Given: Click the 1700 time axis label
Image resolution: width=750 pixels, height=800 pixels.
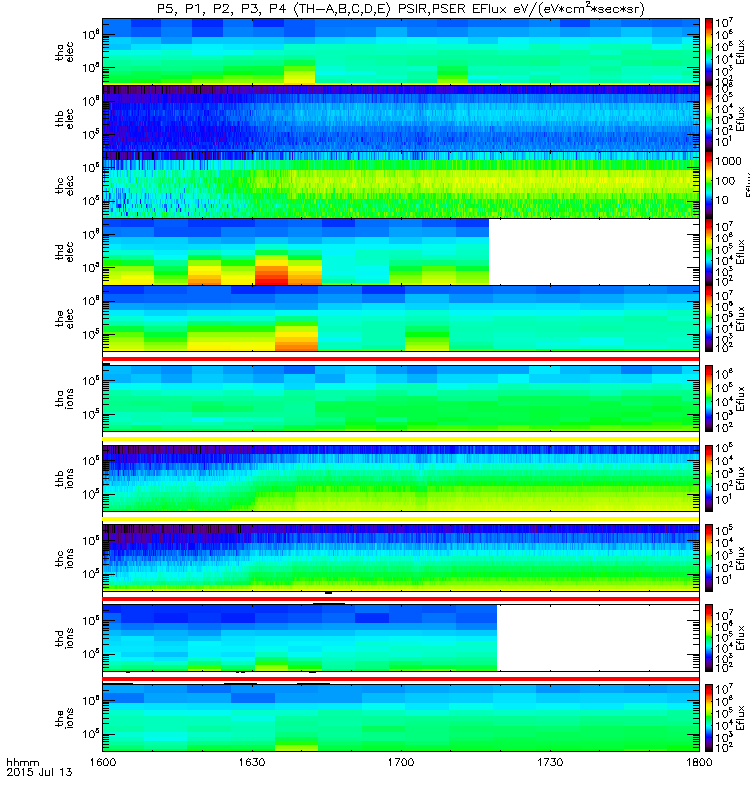Looking at the screenshot, I should point(401,762).
